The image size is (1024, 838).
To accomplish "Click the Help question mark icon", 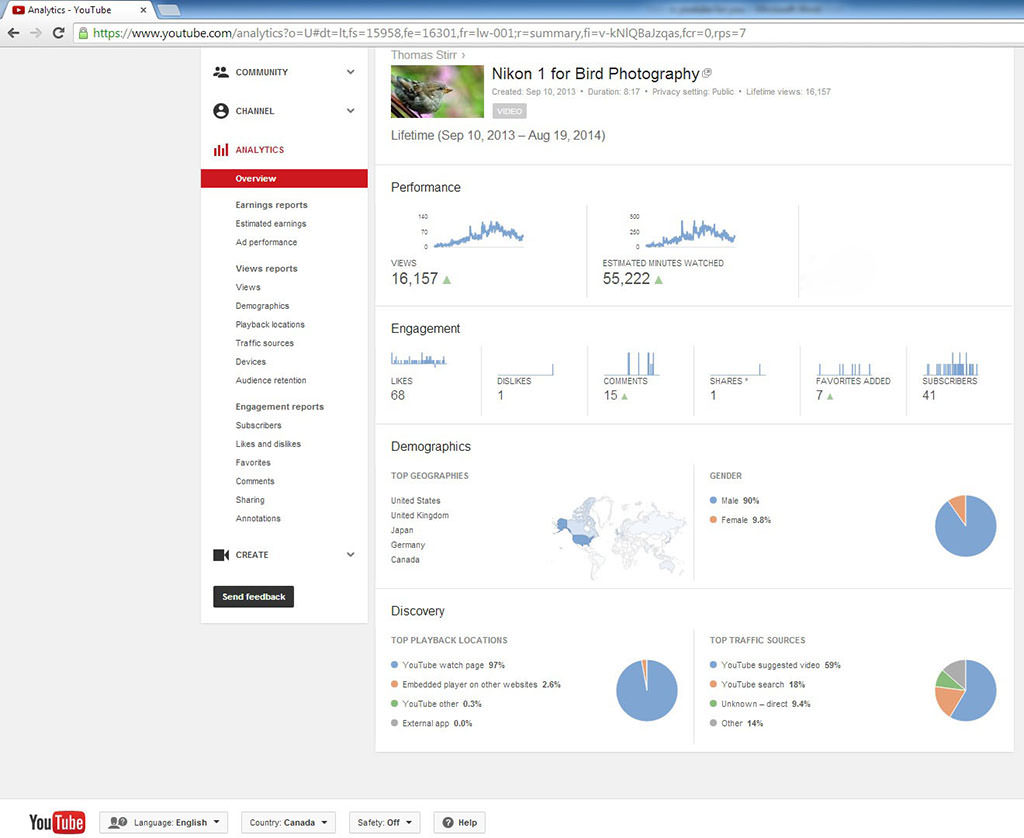I will (446, 822).
